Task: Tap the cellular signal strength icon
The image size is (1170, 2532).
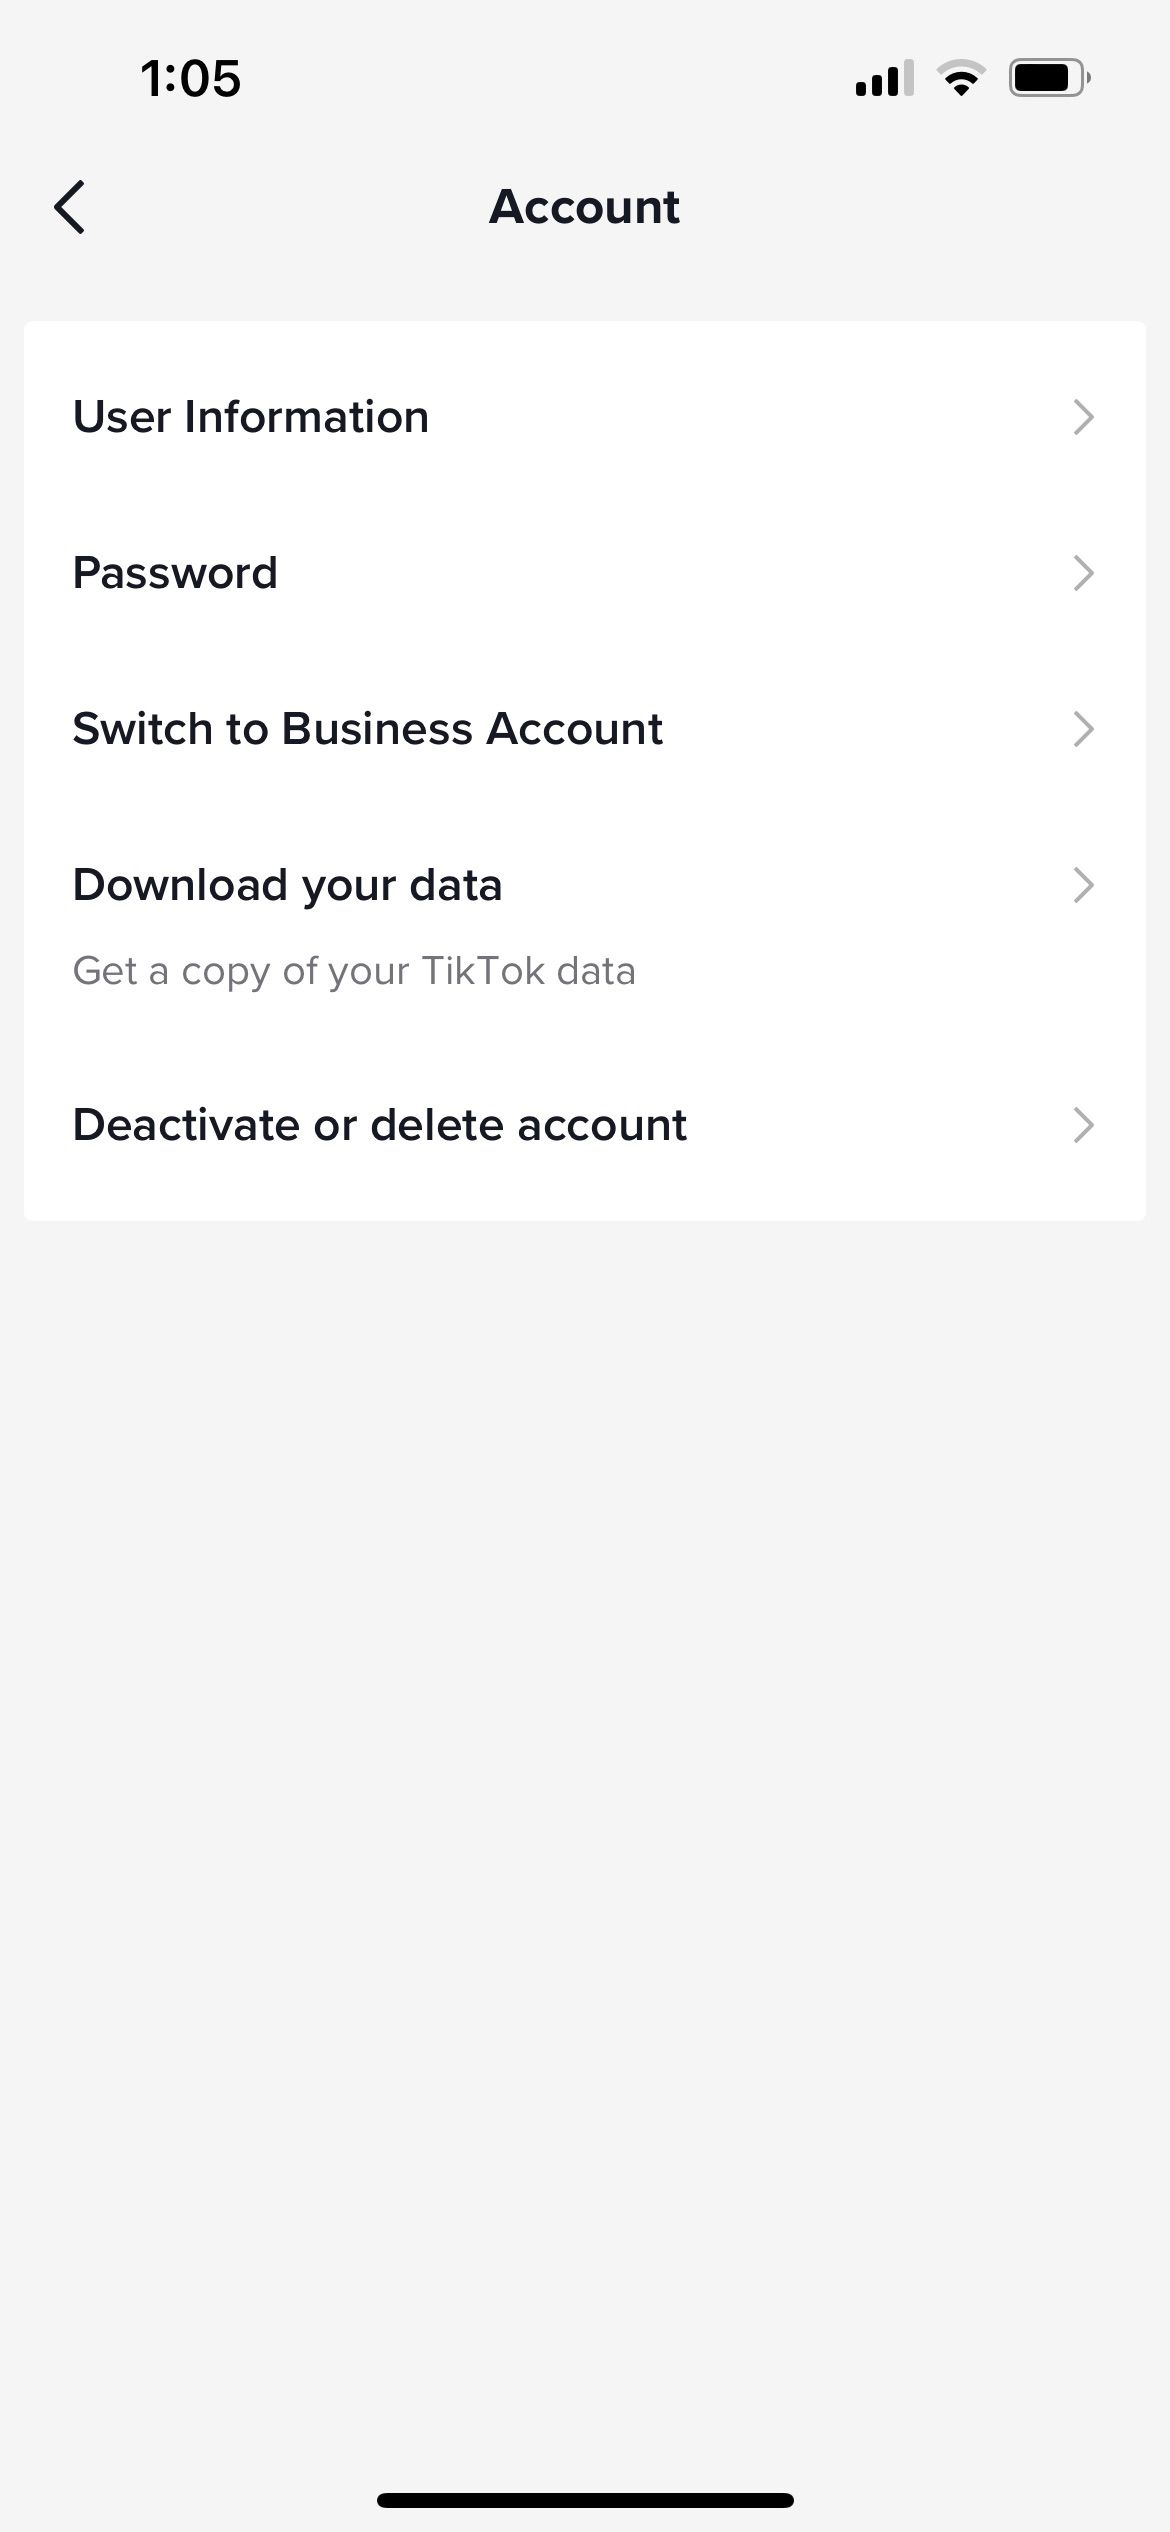Action: [884, 78]
